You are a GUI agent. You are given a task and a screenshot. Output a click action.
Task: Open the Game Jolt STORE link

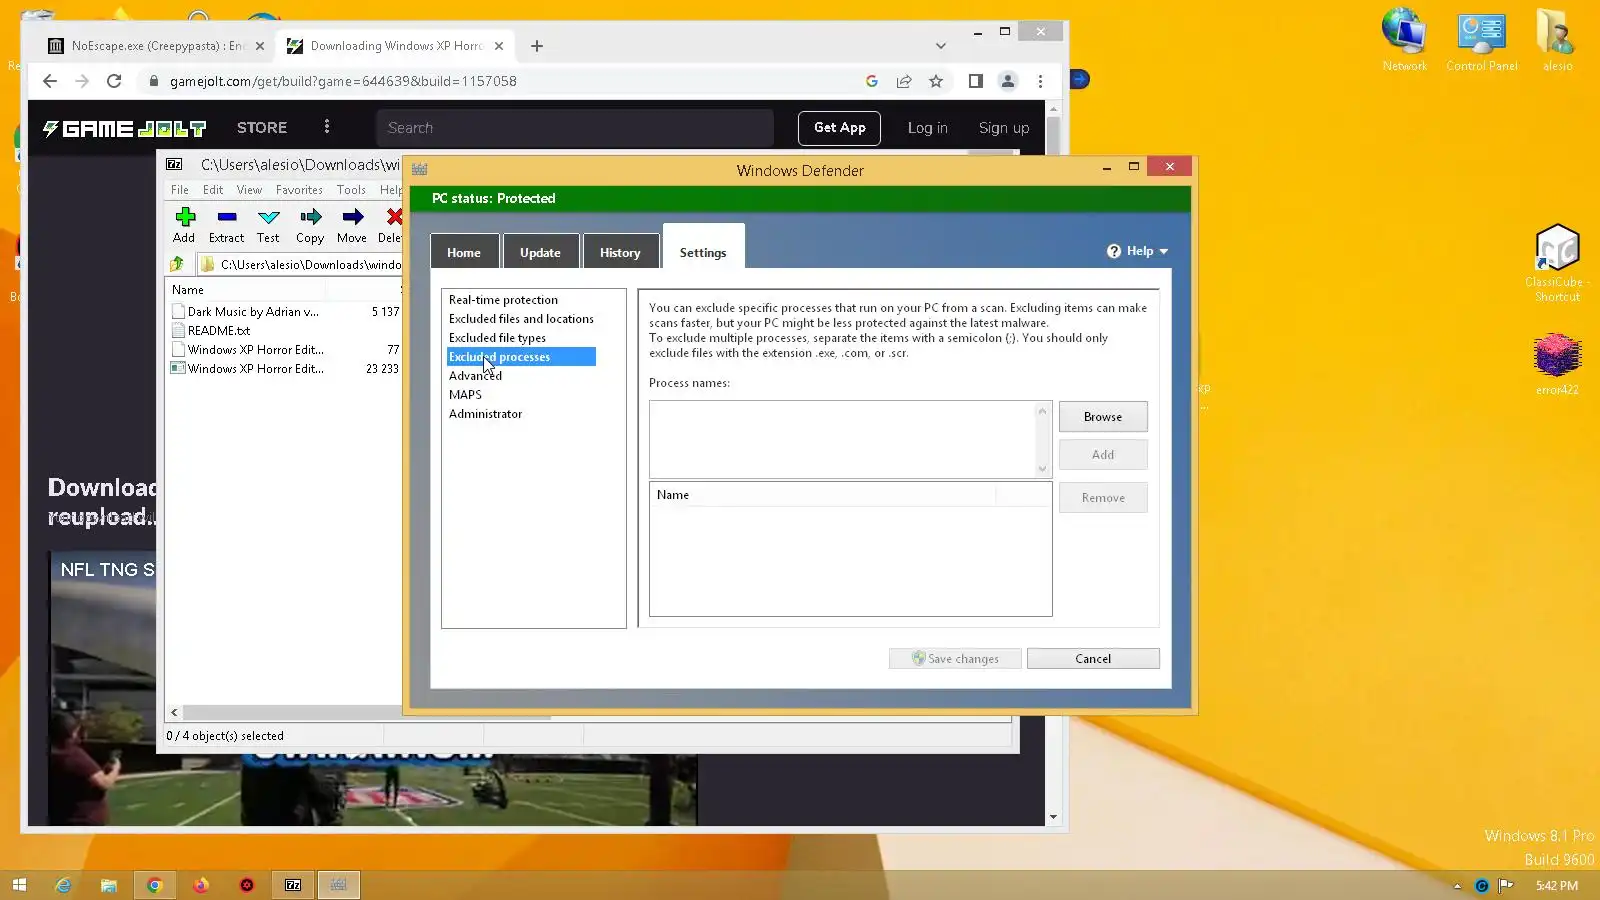(262, 128)
